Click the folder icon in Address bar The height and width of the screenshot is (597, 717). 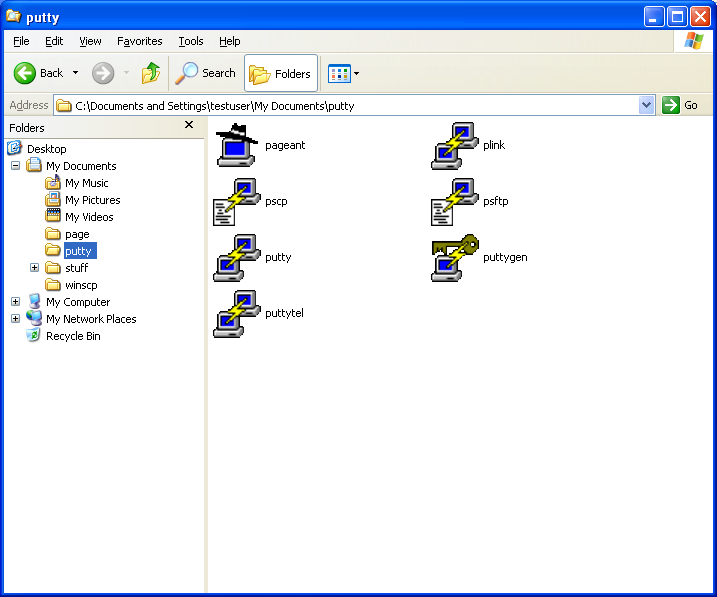64,106
